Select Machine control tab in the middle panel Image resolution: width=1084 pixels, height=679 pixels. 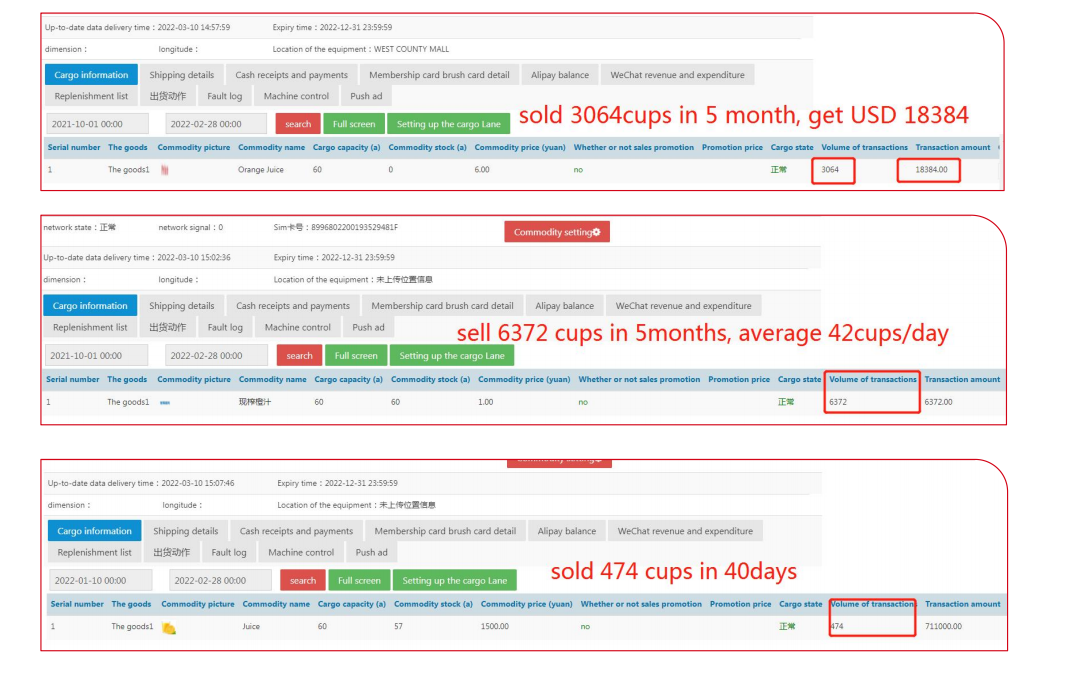point(298,327)
